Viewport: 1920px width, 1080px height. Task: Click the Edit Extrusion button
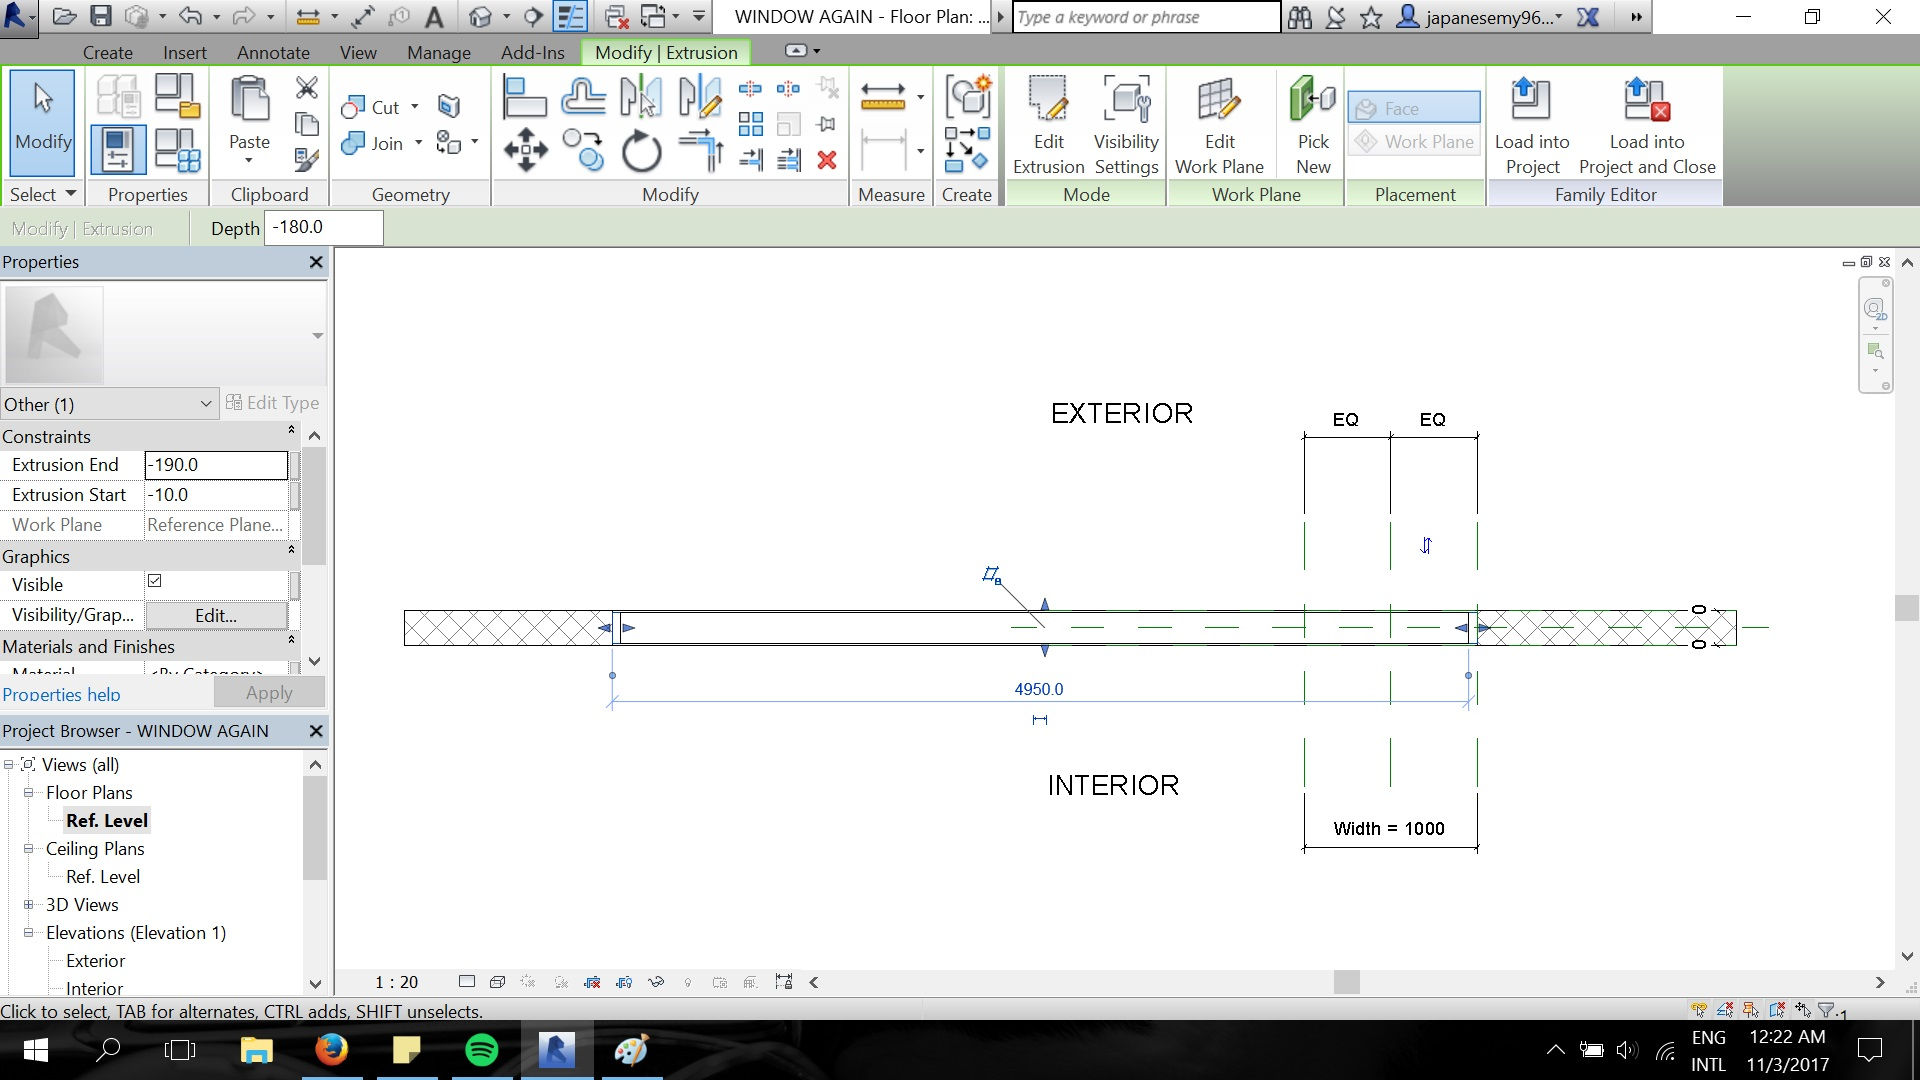(x=1048, y=126)
